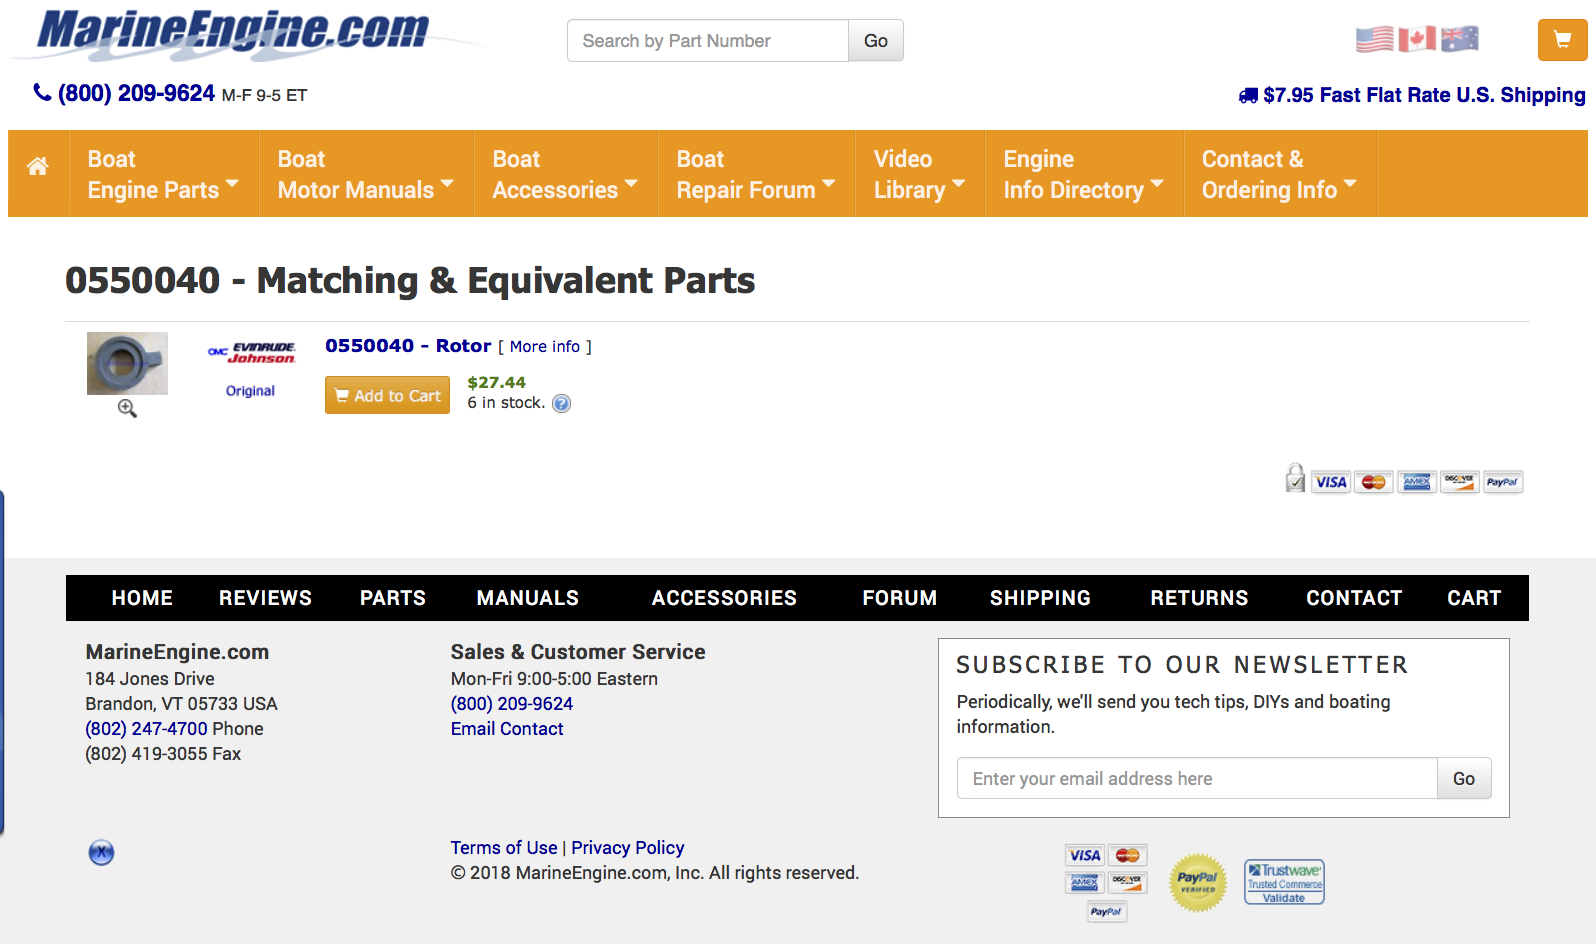Viewport: 1596px width, 944px height.
Task: Click the PayPal icon in upper payment row
Action: (x=1503, y=482)
